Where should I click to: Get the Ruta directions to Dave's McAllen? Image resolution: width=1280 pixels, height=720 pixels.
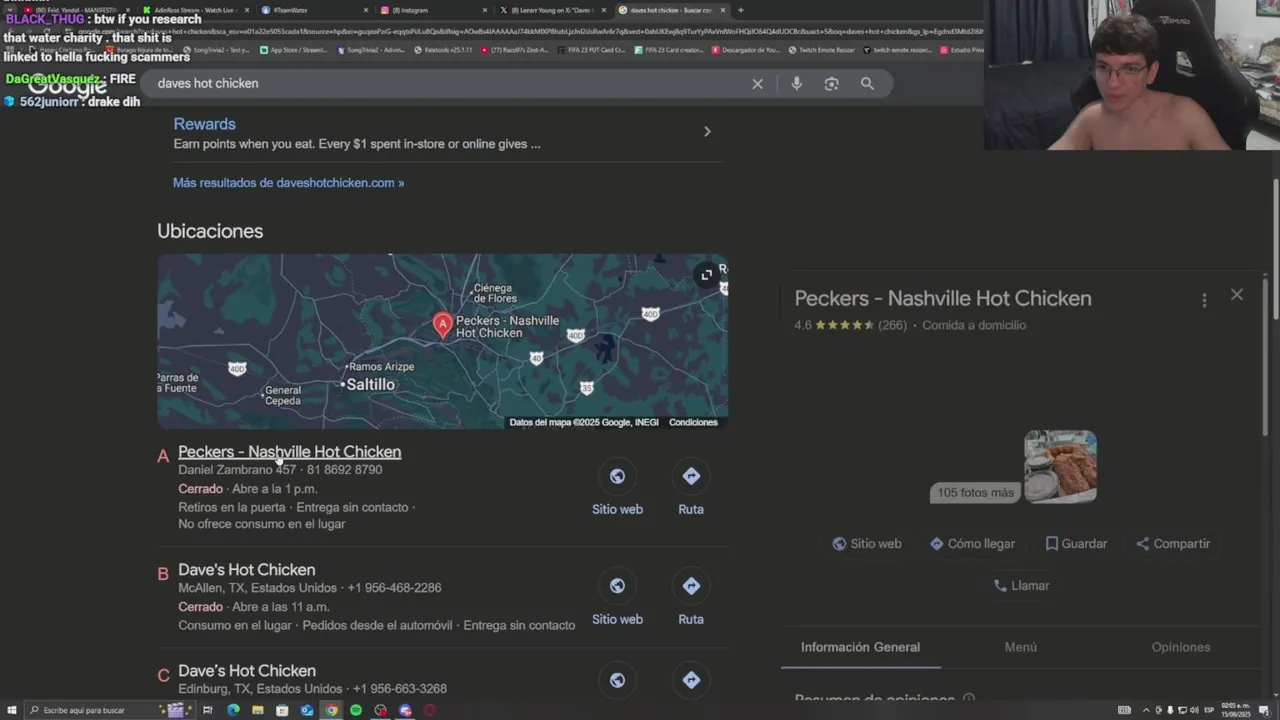click(x=691, y=586)
